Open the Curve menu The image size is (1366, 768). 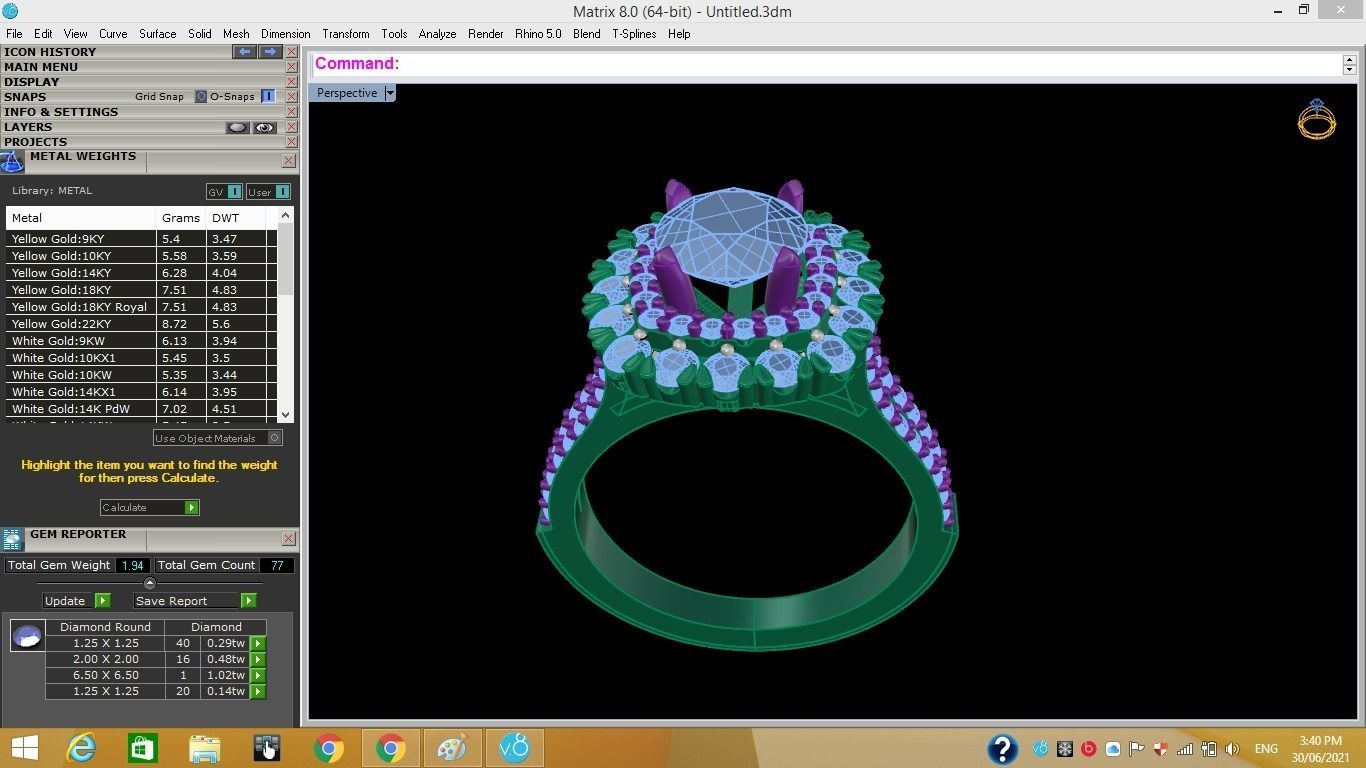pyautogui.click(x=112, y=34)
